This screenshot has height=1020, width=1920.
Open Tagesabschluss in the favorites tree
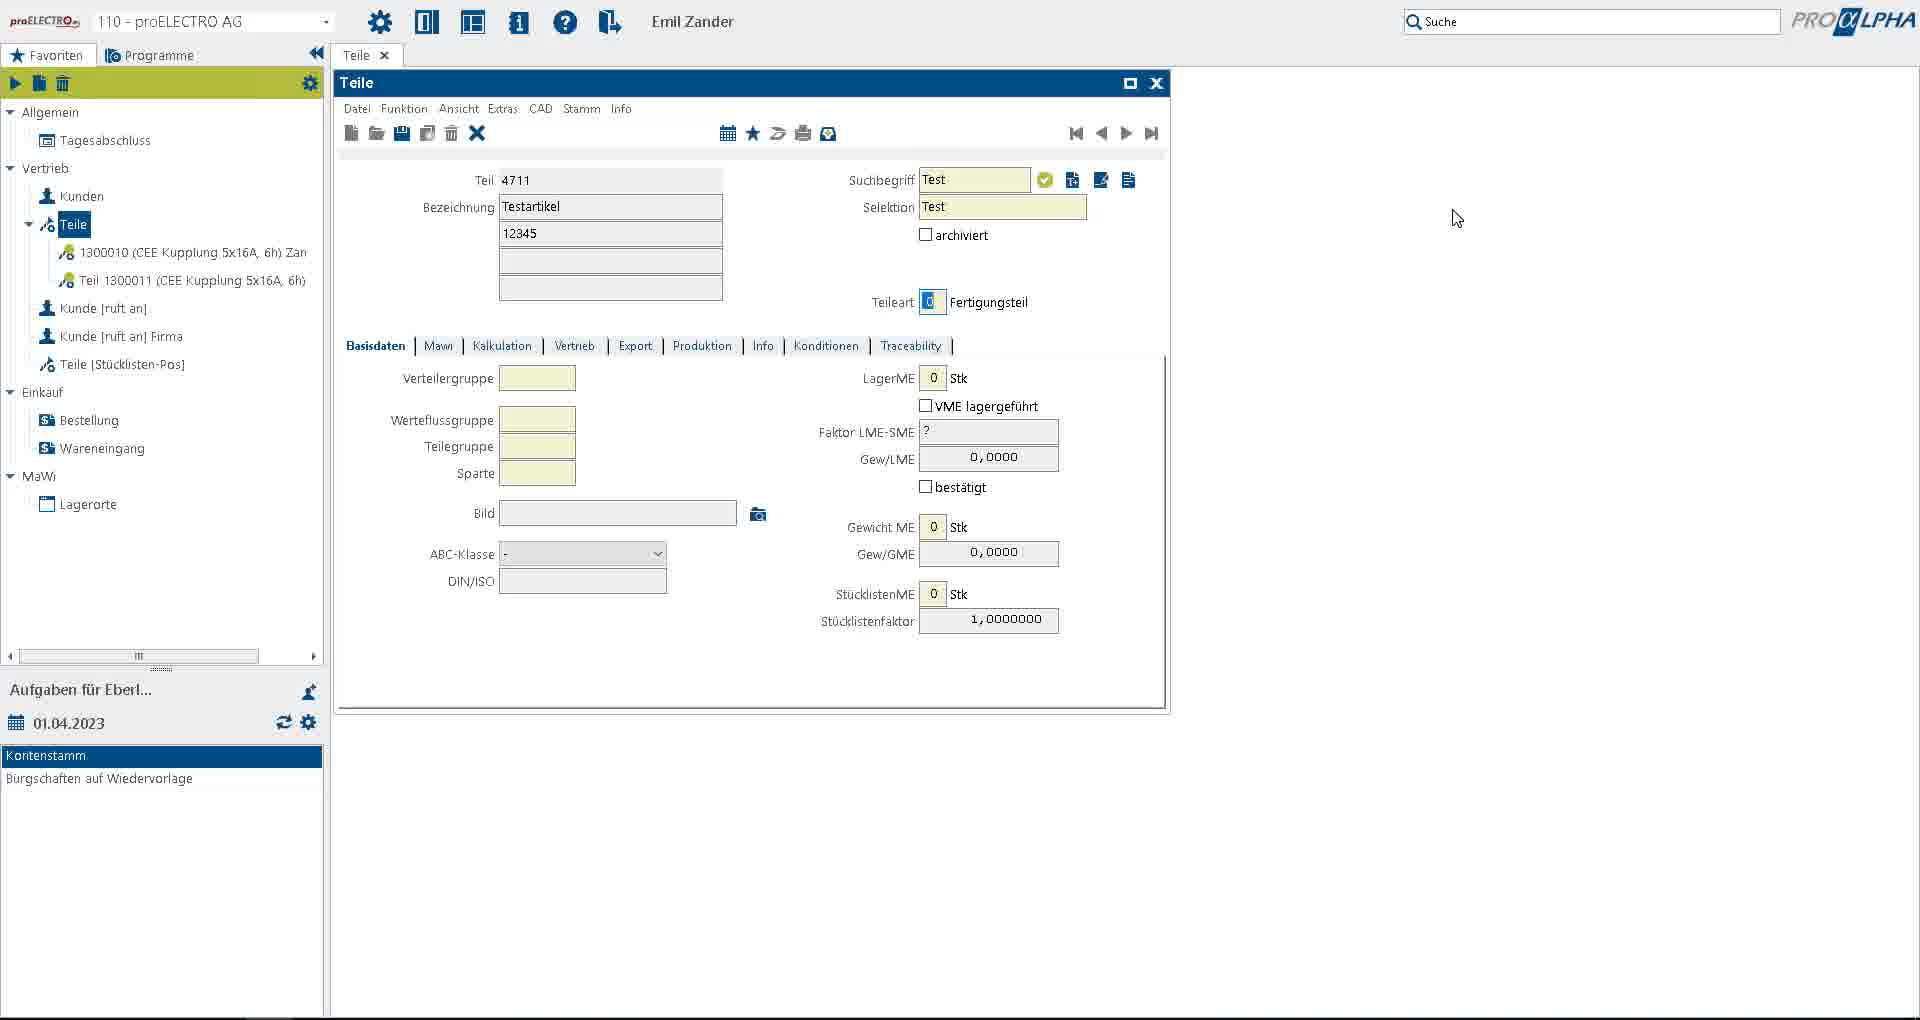pos(105,140)
